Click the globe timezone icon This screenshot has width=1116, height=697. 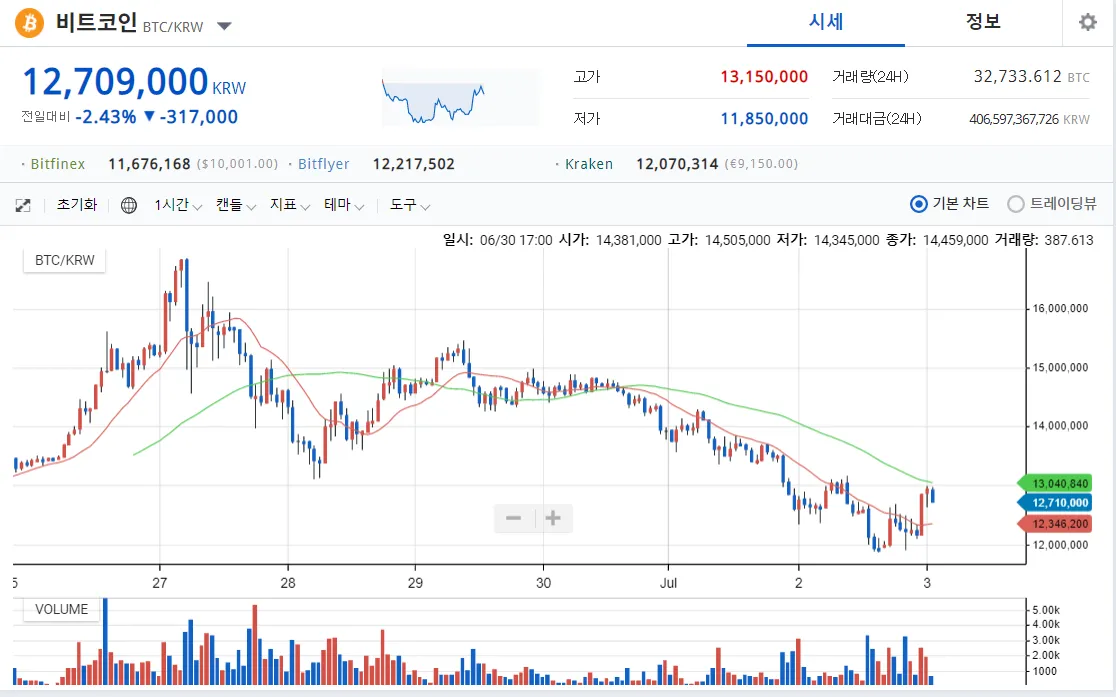(129, 205)
